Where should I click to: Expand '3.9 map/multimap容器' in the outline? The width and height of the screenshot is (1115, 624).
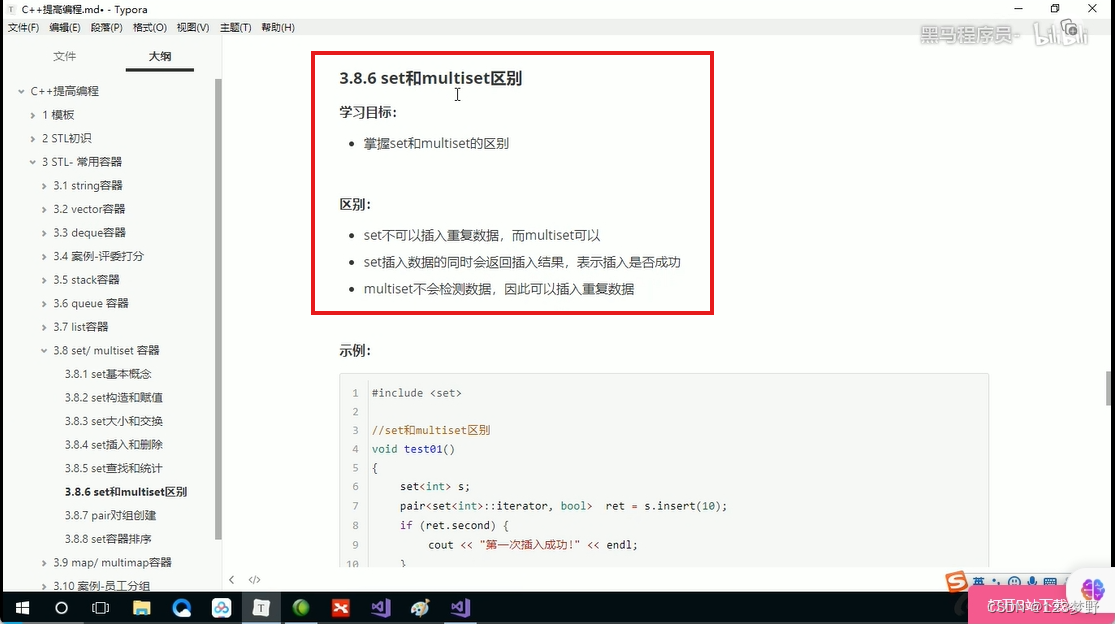(x=43, y=562)
